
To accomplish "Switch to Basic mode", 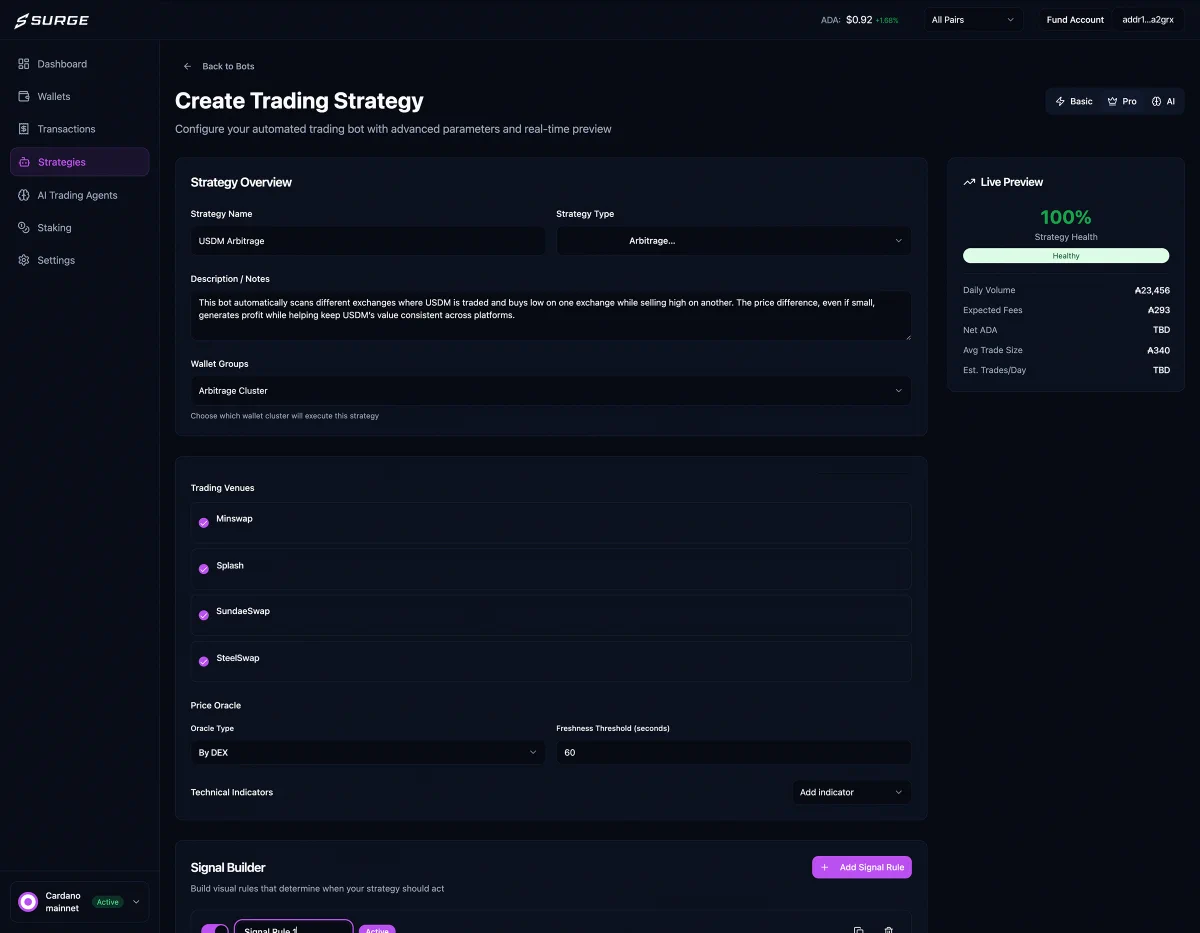I will (x=1074, y=101).
